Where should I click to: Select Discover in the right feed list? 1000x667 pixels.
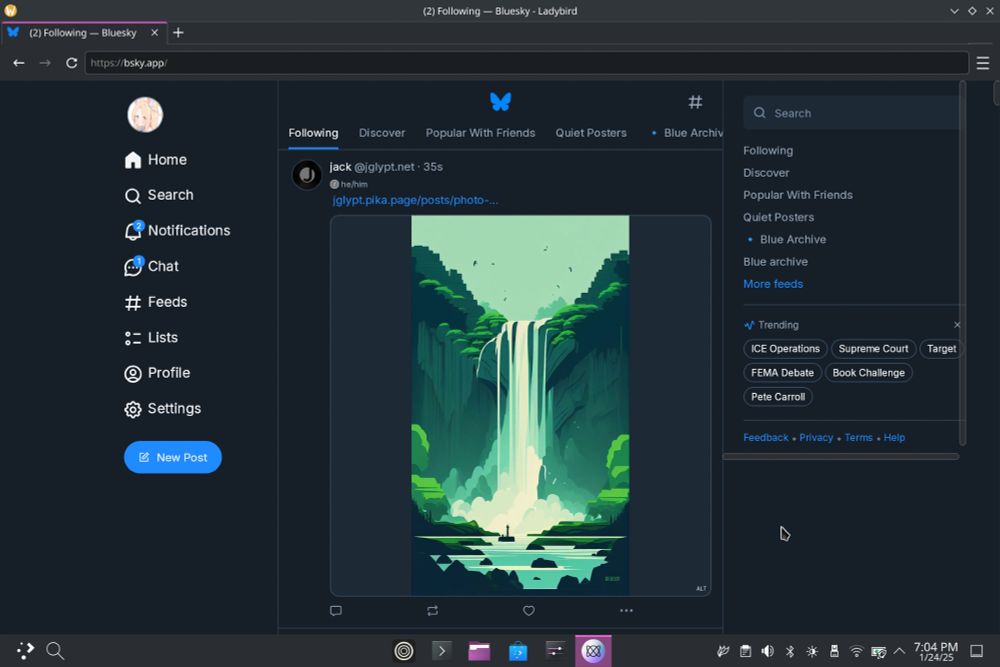[766, 173]
